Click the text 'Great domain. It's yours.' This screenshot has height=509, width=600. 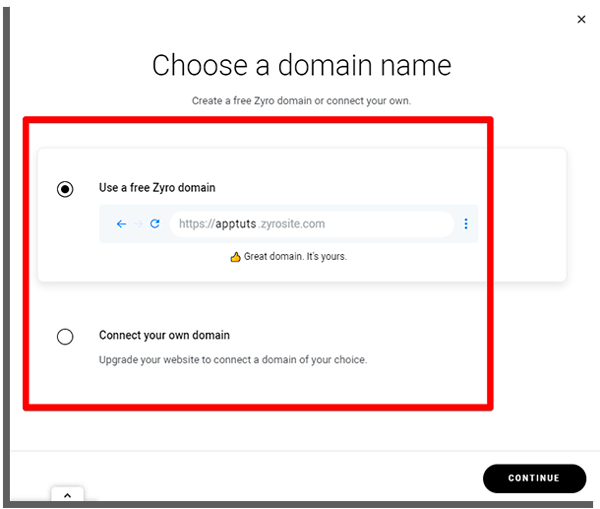[295, 256]
